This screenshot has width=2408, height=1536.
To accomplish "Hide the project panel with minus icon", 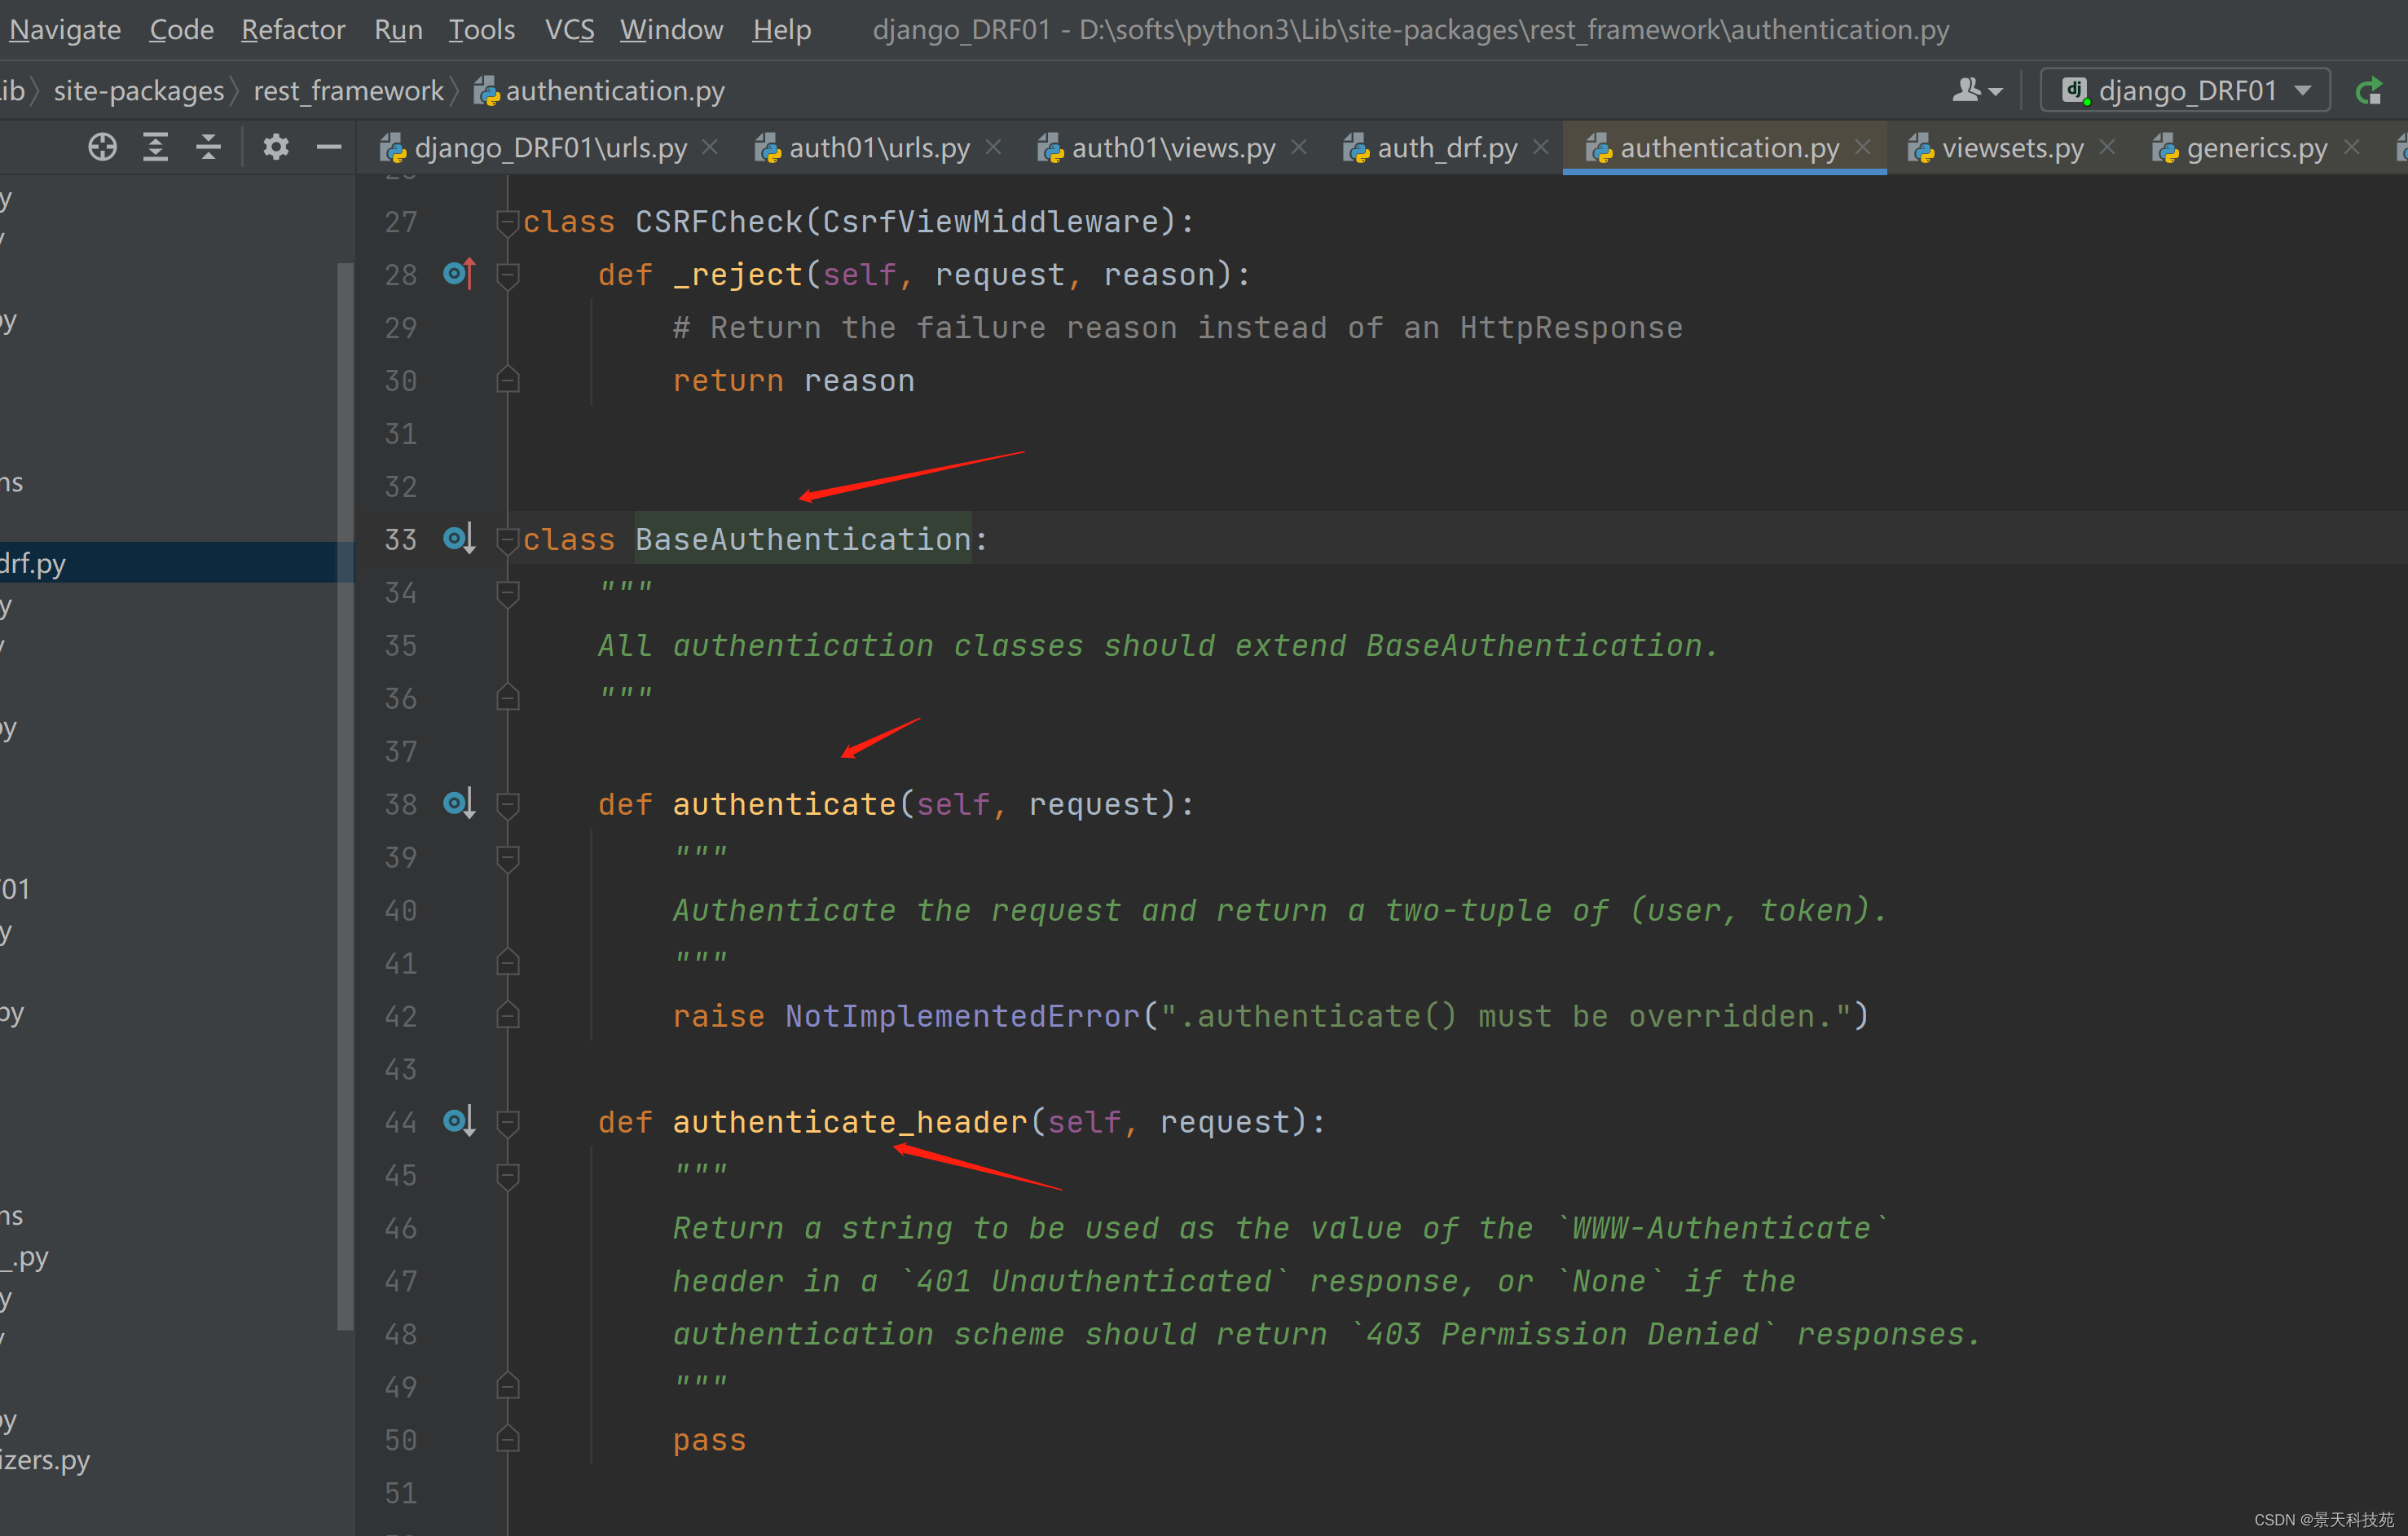I will tap(329, 148).
